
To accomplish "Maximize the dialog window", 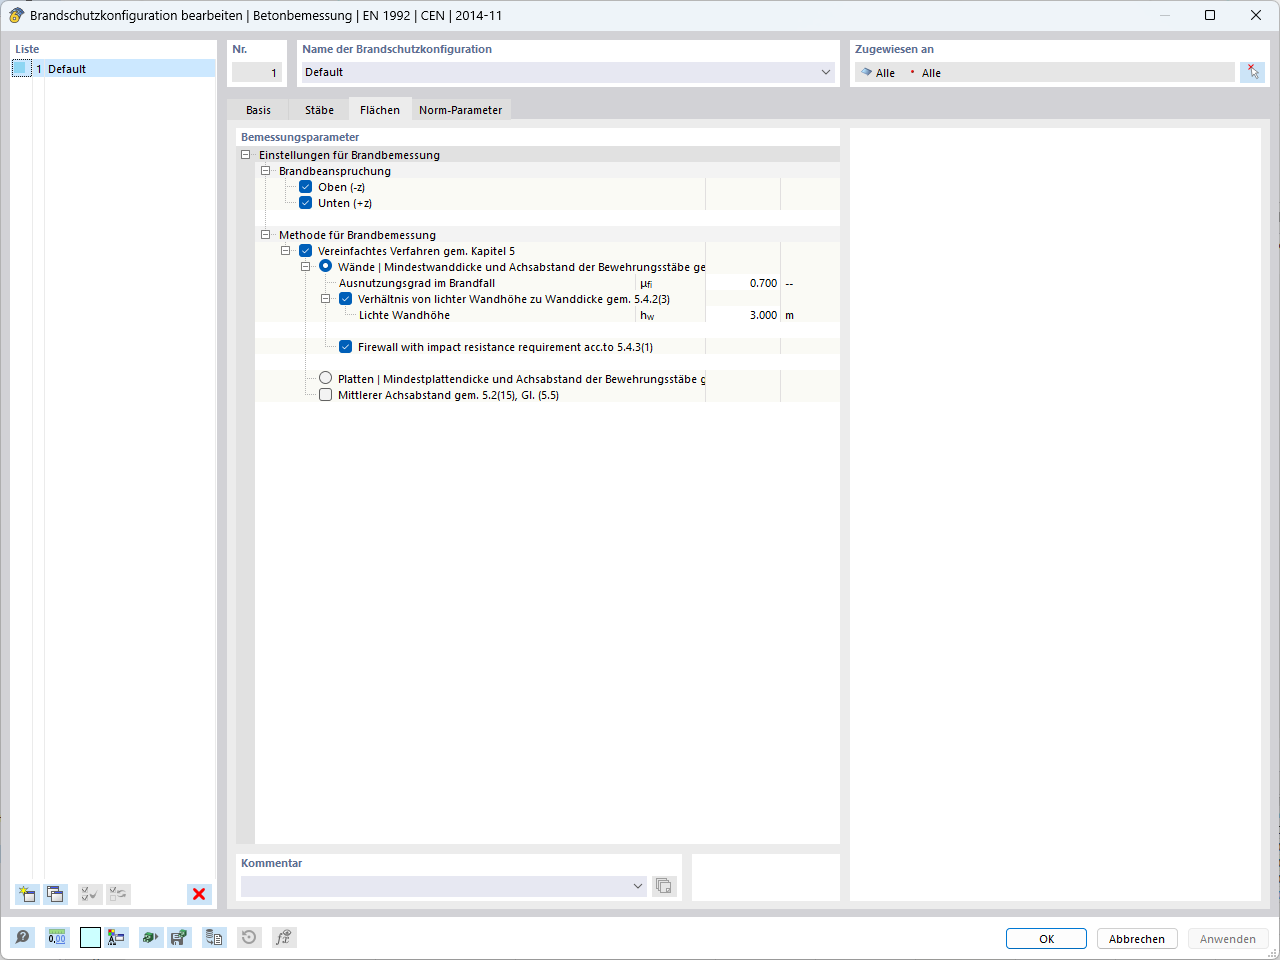I will coord(1210,15).
